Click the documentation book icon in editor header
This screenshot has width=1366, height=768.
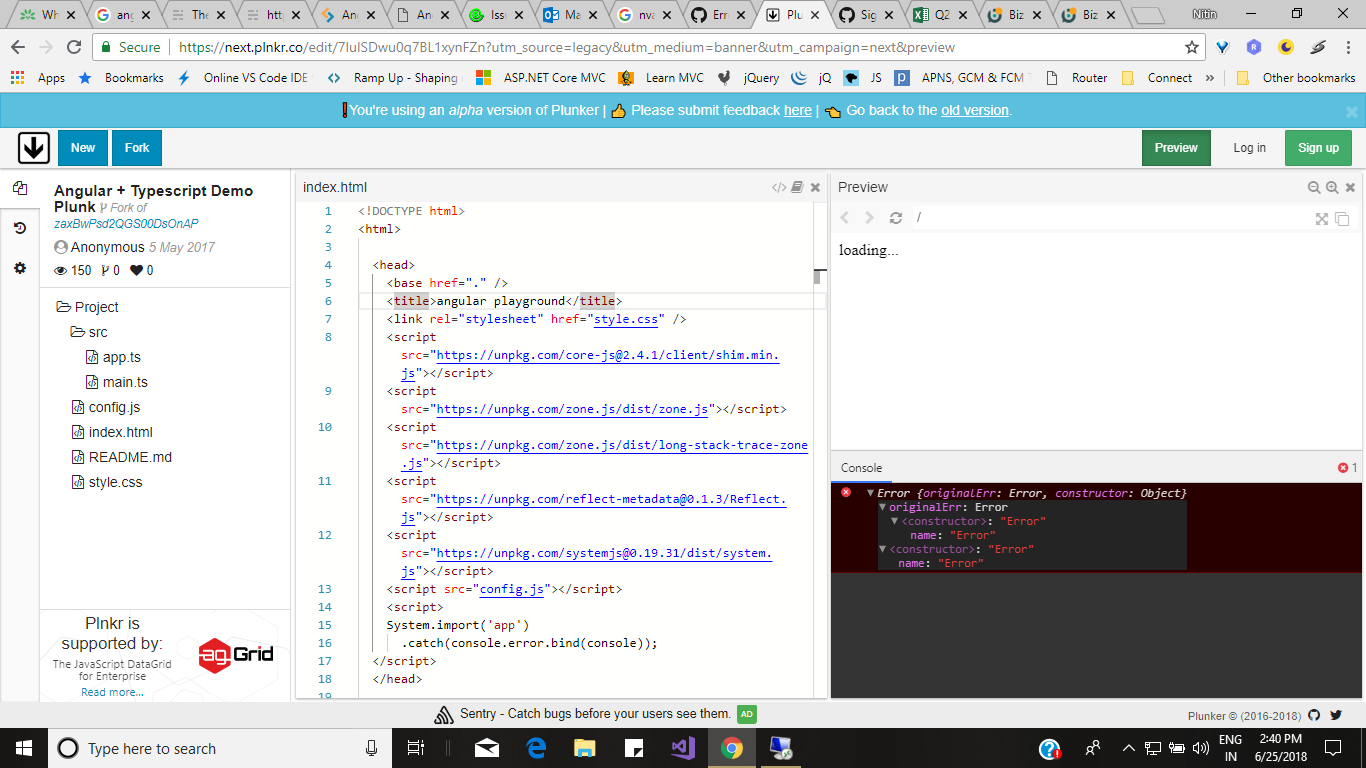(x=797, y=187)
